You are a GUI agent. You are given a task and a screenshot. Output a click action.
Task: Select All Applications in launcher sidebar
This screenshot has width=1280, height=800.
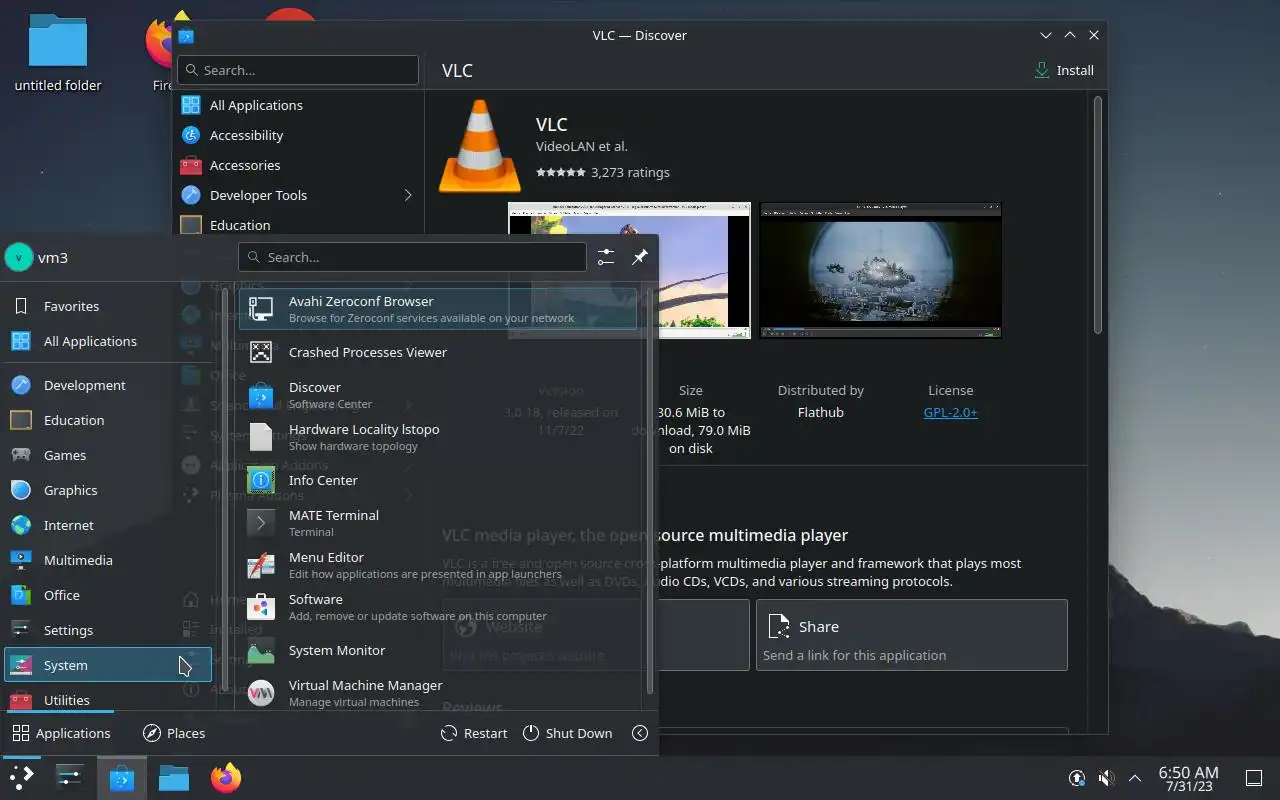coord(108,341)
